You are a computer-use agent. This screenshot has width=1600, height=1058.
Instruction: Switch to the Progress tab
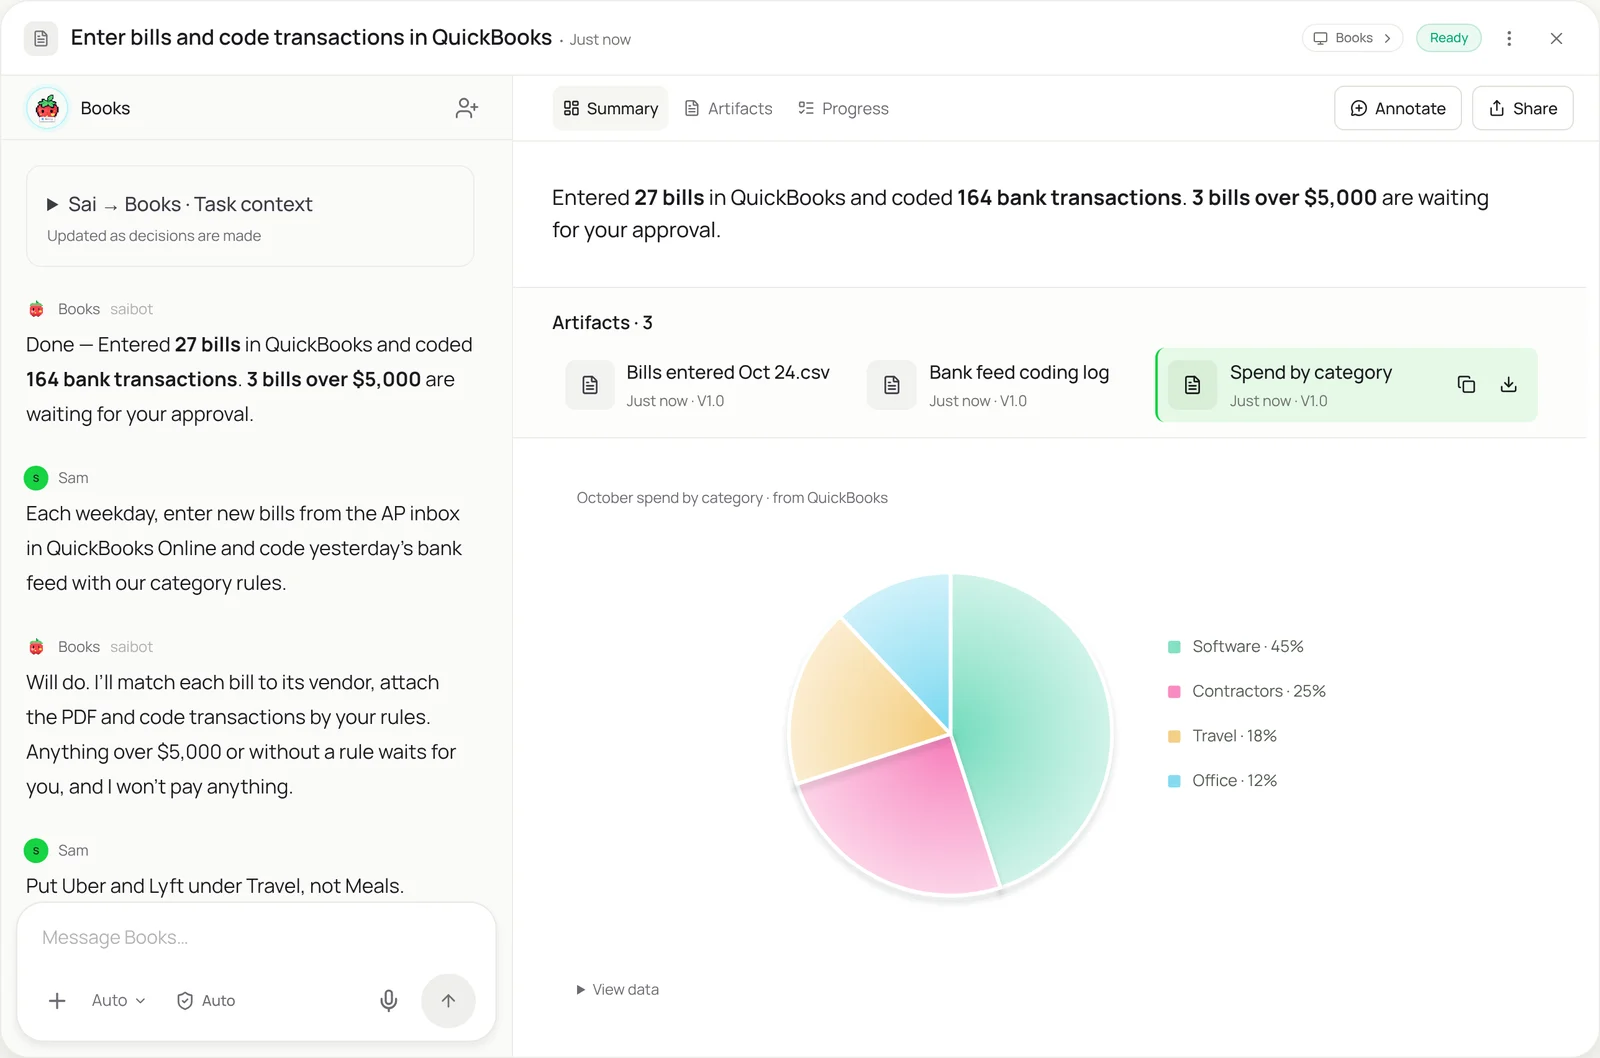click(843, 108)
